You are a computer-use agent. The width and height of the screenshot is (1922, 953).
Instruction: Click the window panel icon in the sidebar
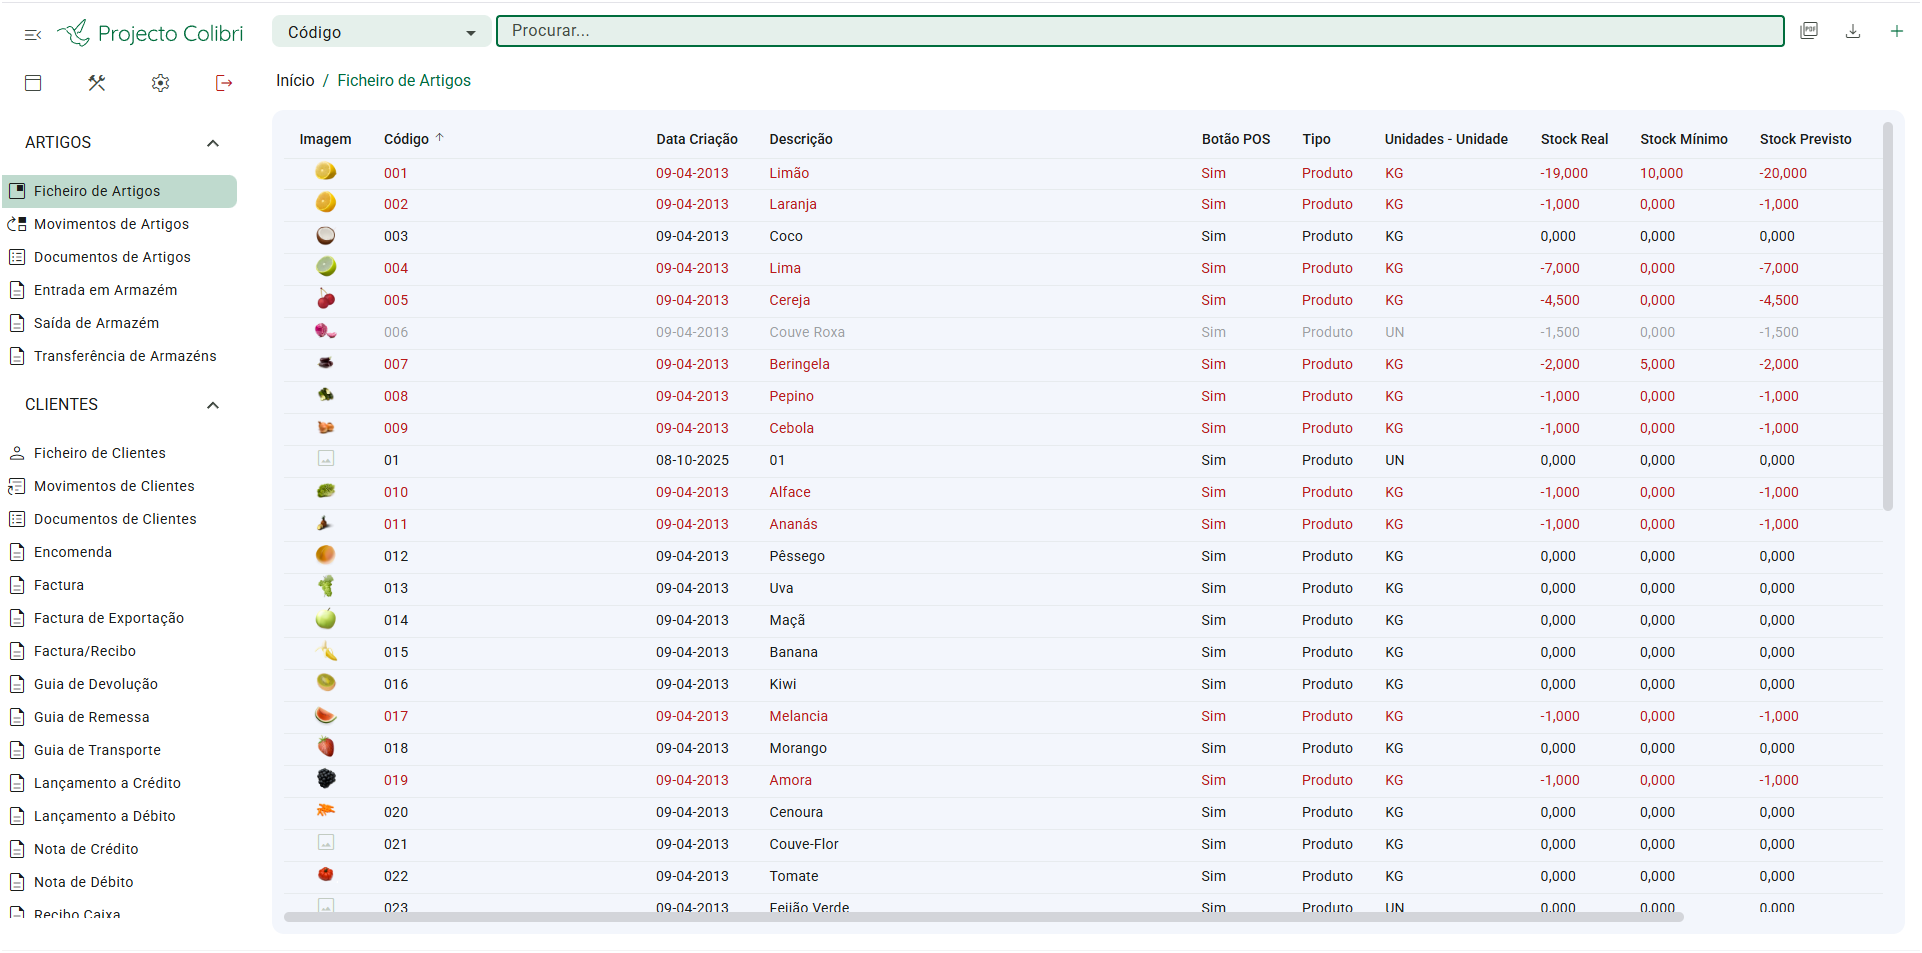pyautogui.click(x=33, y=83)
